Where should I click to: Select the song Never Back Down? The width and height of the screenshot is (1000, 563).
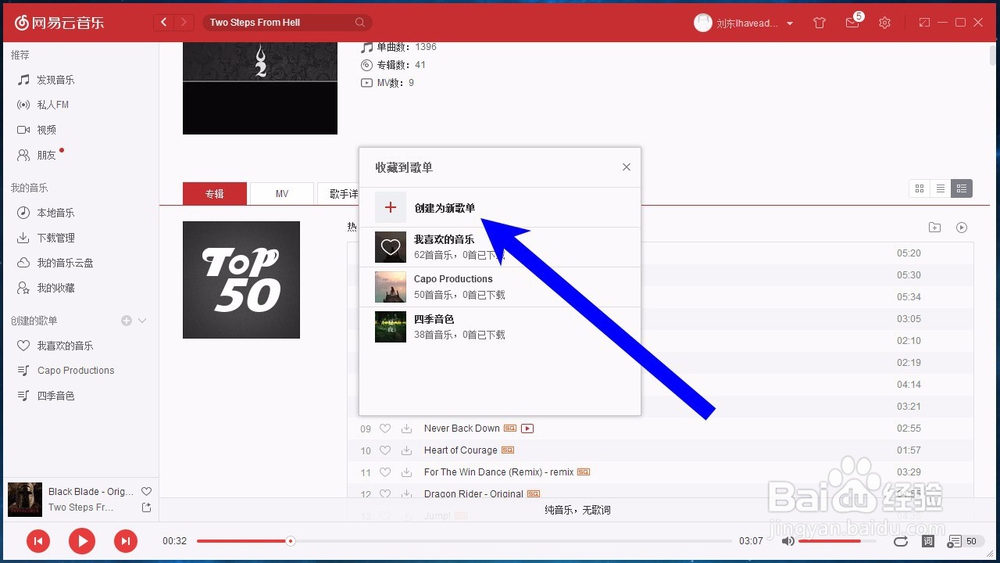[x=462, y=428]
